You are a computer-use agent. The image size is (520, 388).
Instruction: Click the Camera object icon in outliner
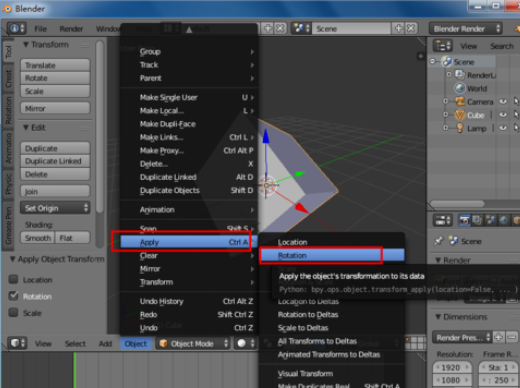click(x=460, y=102)
